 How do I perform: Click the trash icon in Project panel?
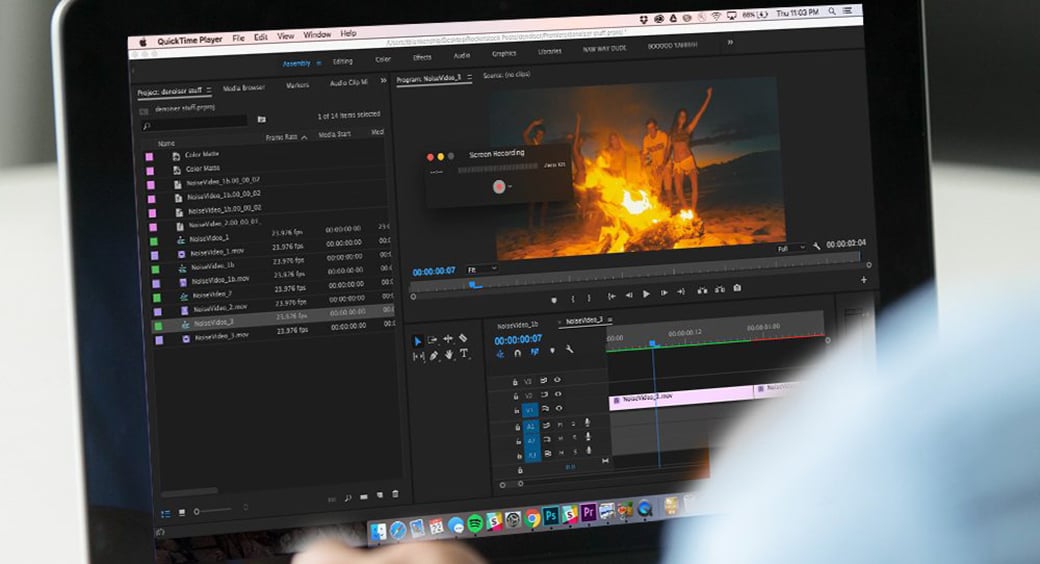tap(395, 494)
